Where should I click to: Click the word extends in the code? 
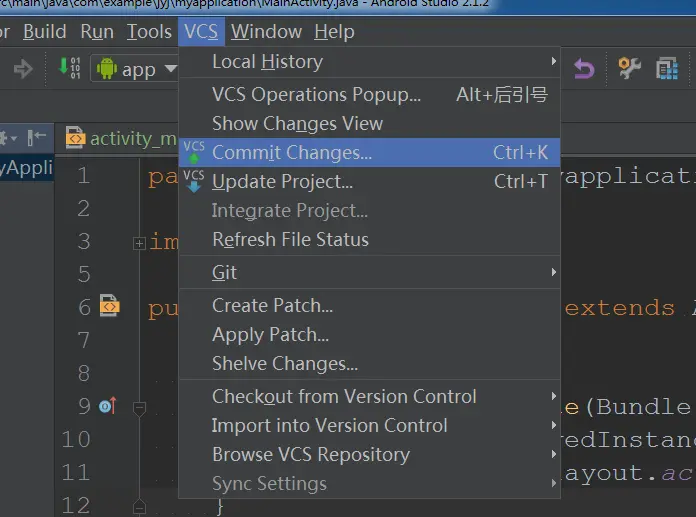coord(620,308)
